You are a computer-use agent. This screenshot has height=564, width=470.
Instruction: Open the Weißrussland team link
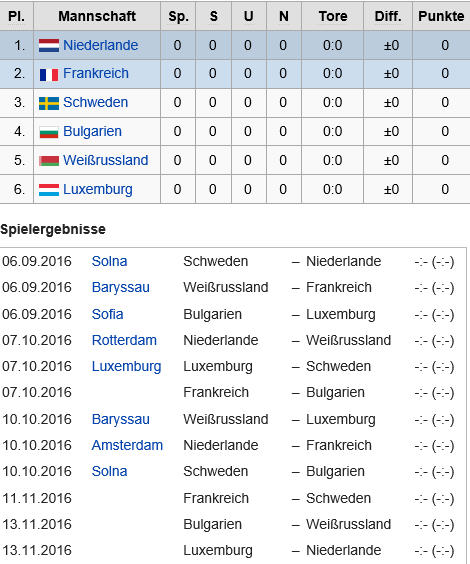pyautogui.click(x=105, y=160)
